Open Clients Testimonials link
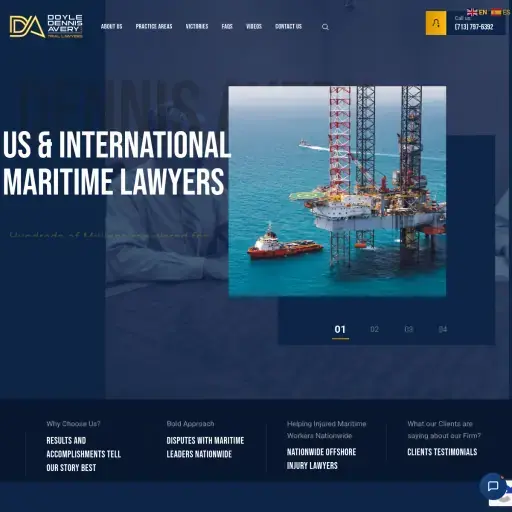The image size is (512, 512). point(442,452)
